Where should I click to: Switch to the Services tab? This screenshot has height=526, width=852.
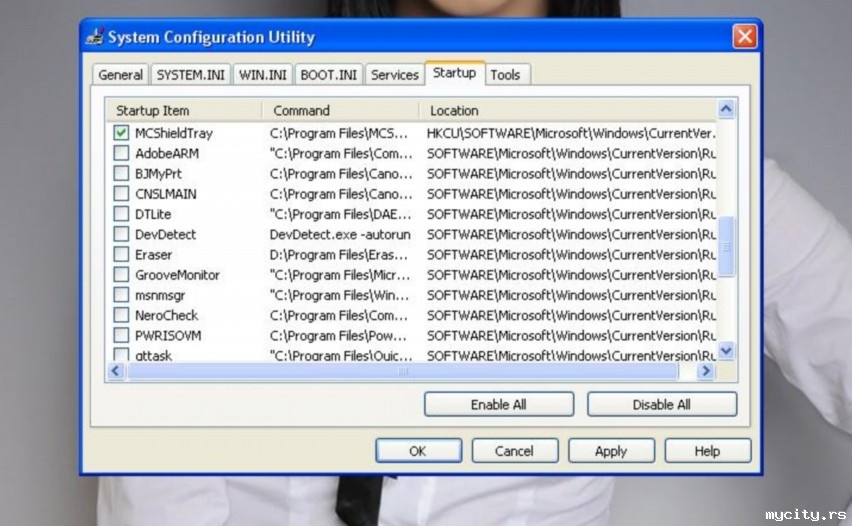[394, 75]
